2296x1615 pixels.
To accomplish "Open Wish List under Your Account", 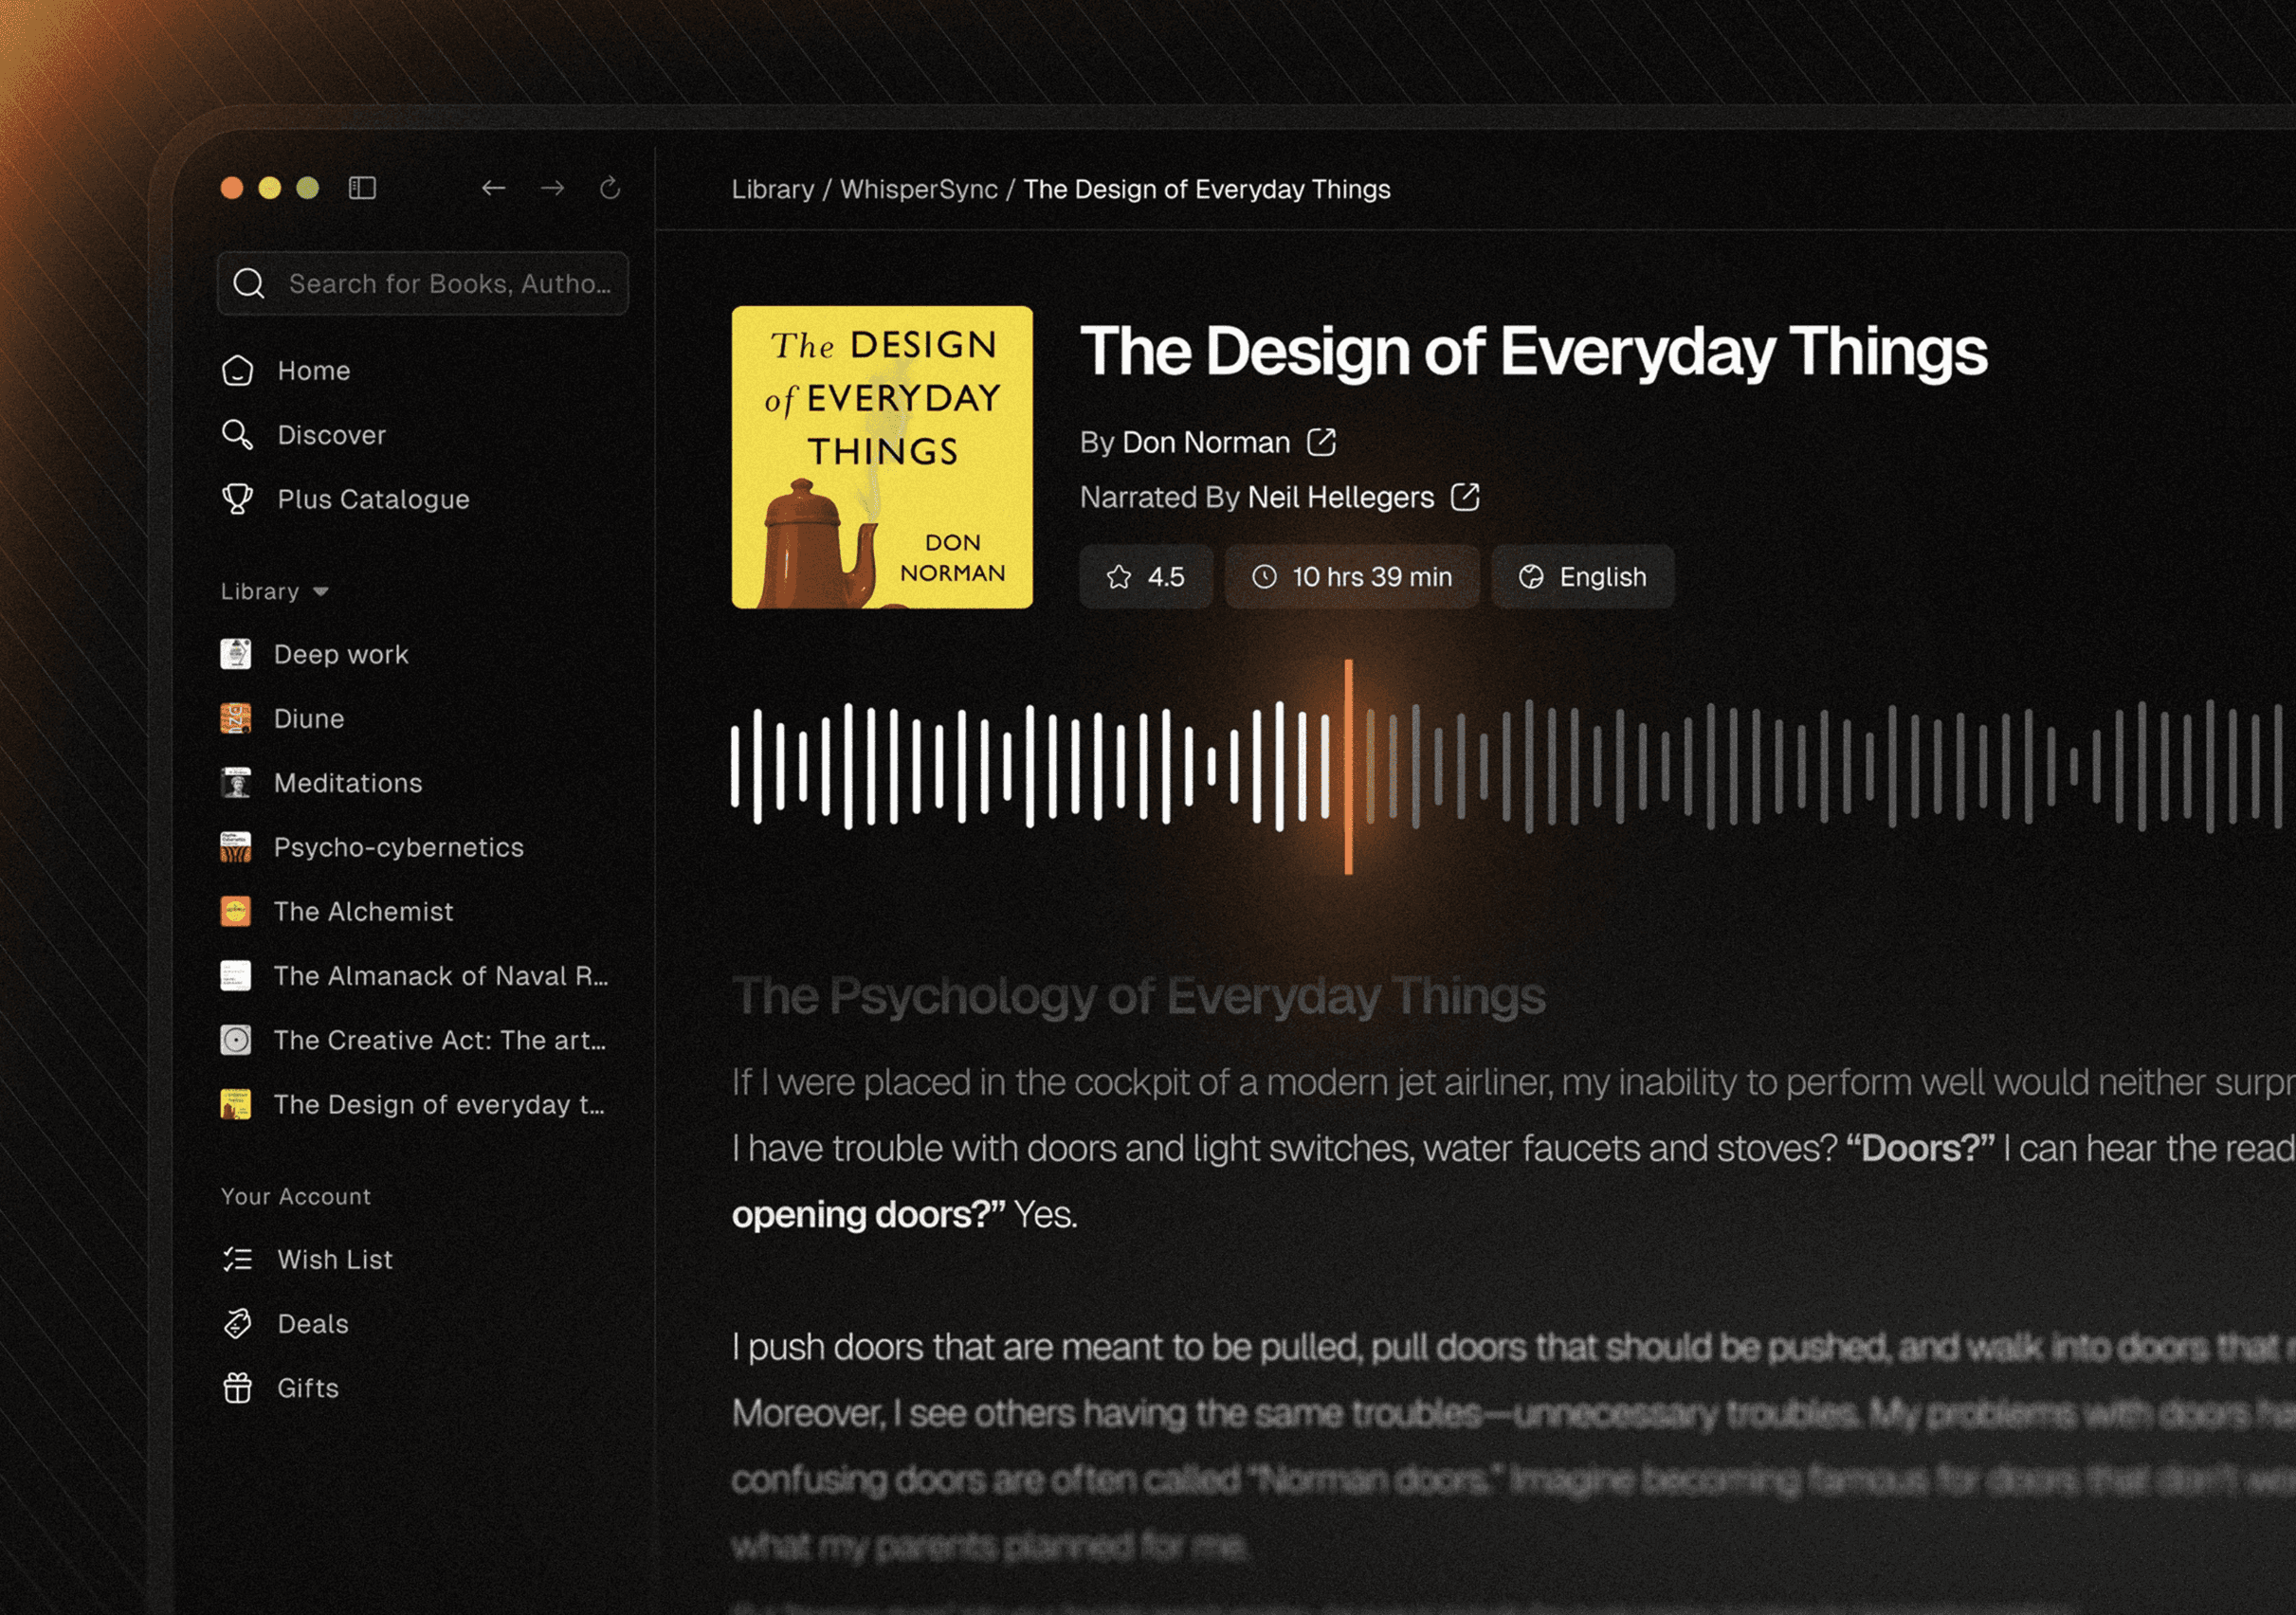I will coord(334,1259).
